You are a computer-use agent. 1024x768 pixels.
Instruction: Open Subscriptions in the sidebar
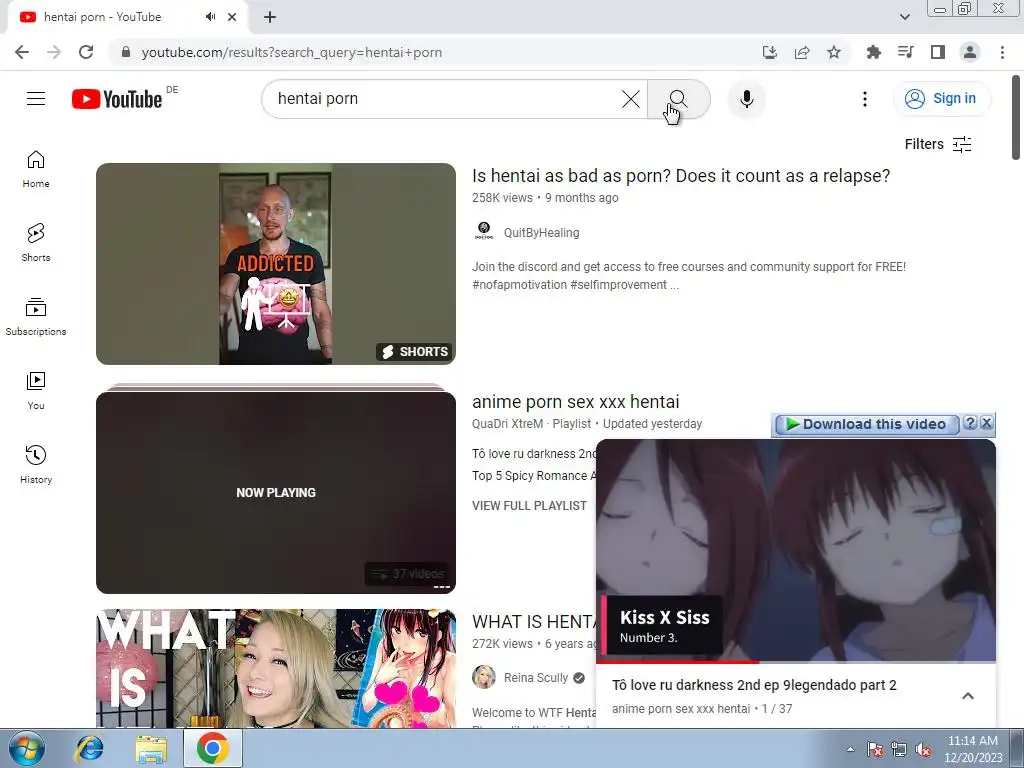click(36, 317)
